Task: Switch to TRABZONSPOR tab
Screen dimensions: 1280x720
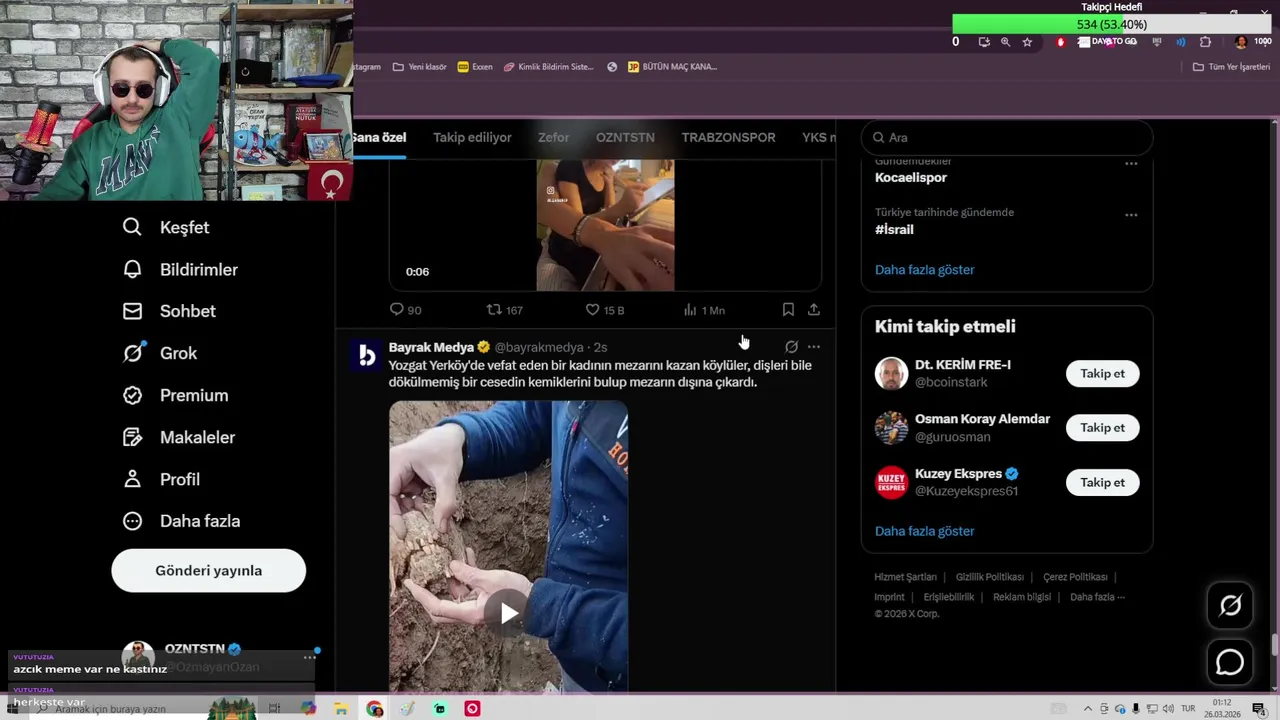Action: (x=728, y=138)
